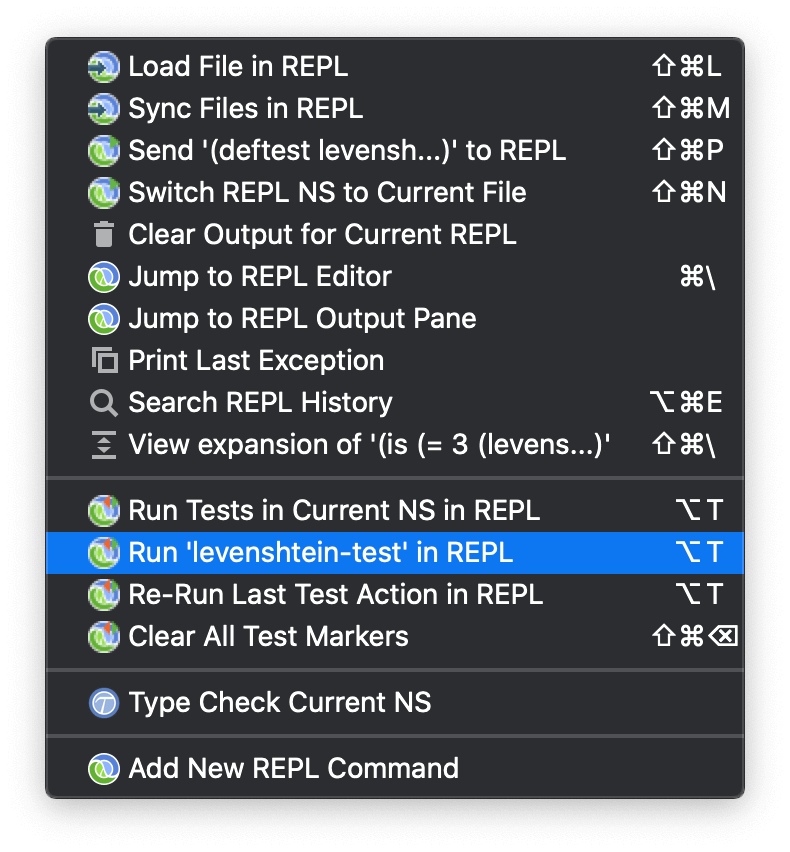Click the Print Last Exception copy icon
The width and height of the screenshot is (790, 852).
tap(104, 360)
